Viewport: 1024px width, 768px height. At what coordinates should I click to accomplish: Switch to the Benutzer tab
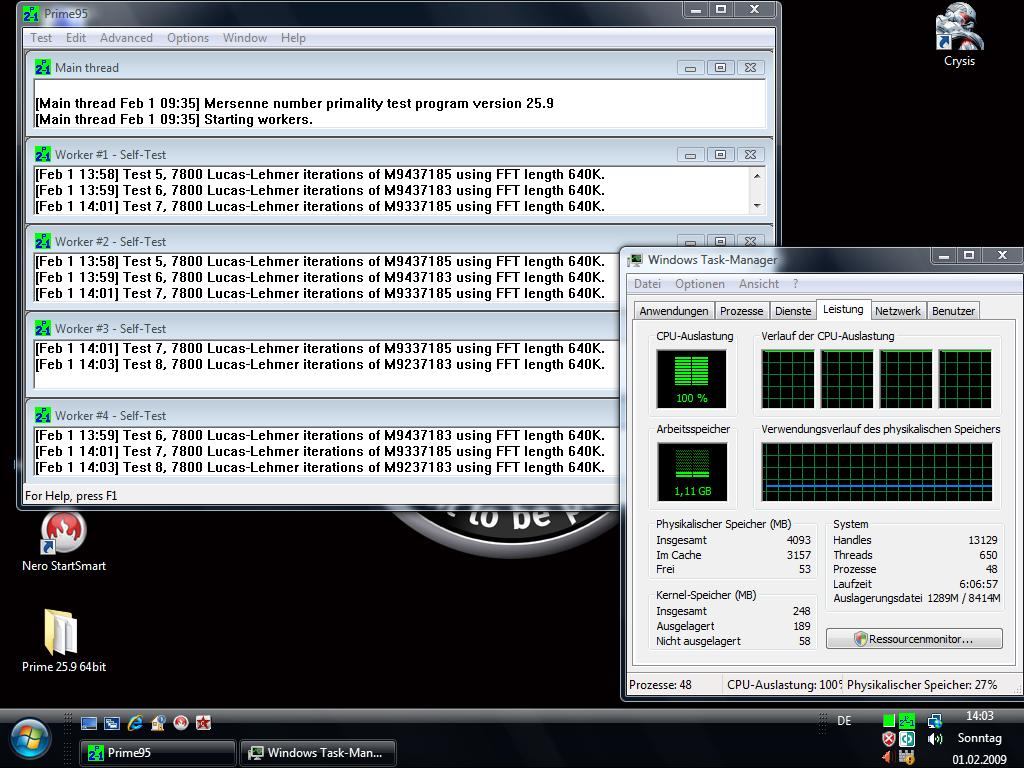(953, 311)
